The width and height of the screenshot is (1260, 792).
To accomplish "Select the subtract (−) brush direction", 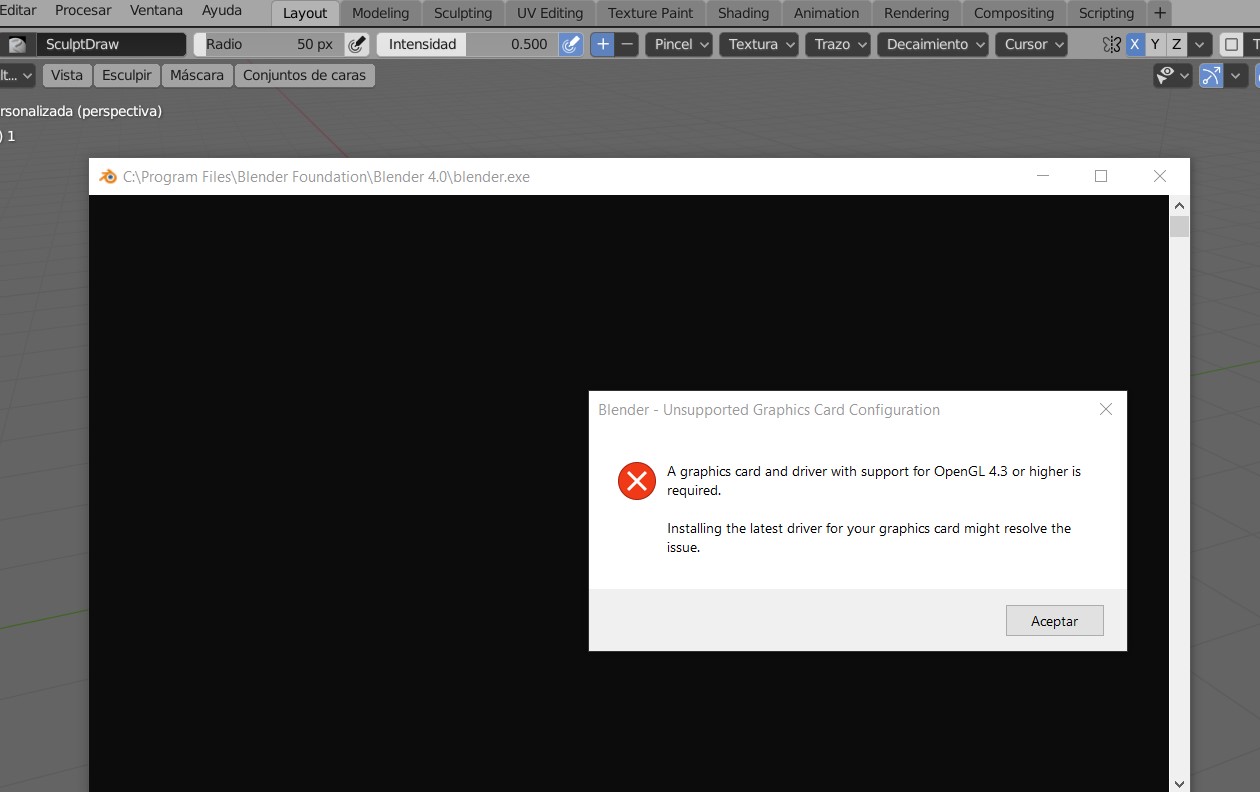I will tap(627, 45).
